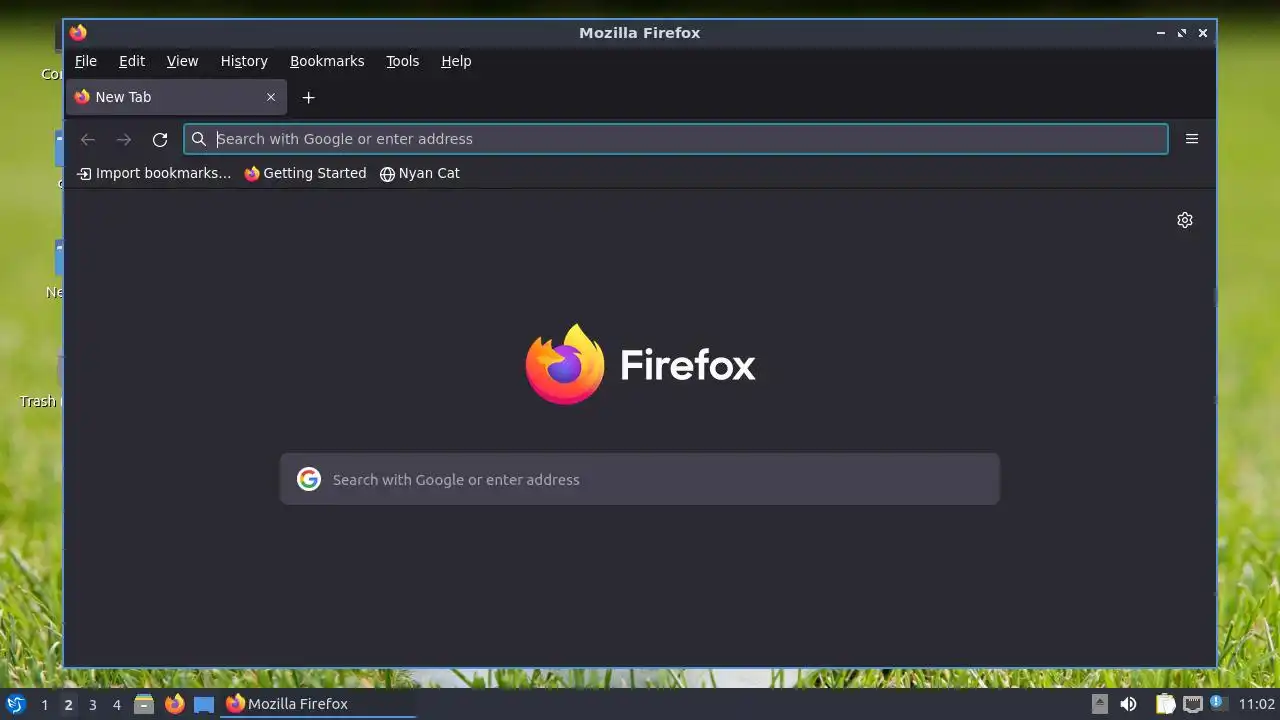This screenshot has width=1280, height=720.
Task: Focus the address bar input field
Action: click(676, 139)
